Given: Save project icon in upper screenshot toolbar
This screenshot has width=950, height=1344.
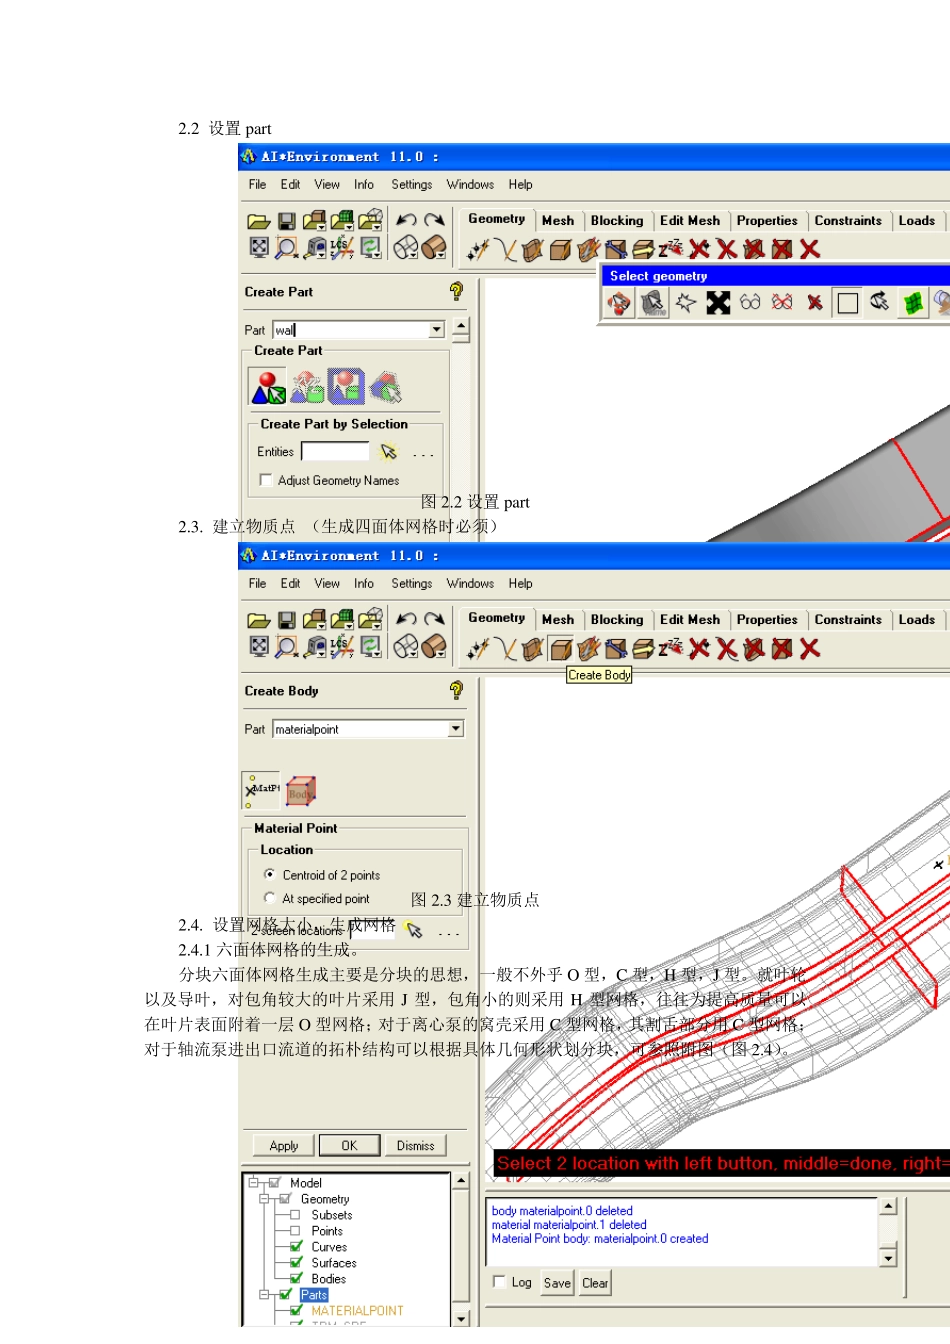Looking at the screenshot, I should pyautogui.click(x=287, y=221).
